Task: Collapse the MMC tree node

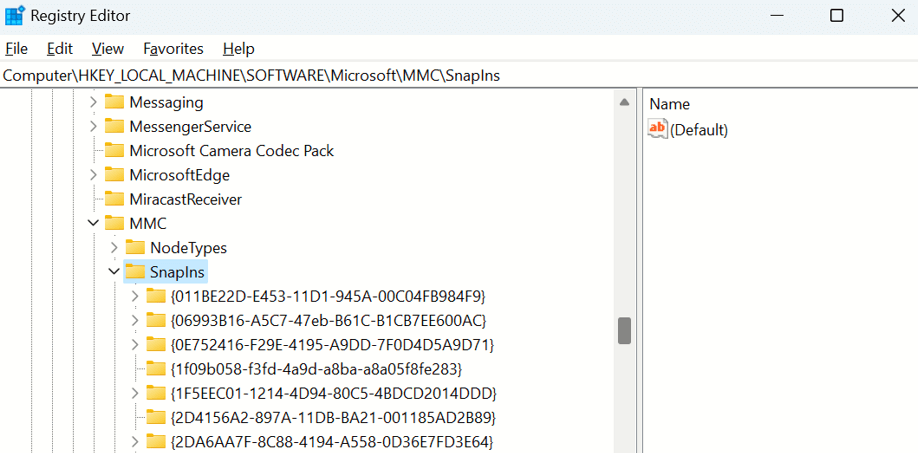Action: pos(93,223)
